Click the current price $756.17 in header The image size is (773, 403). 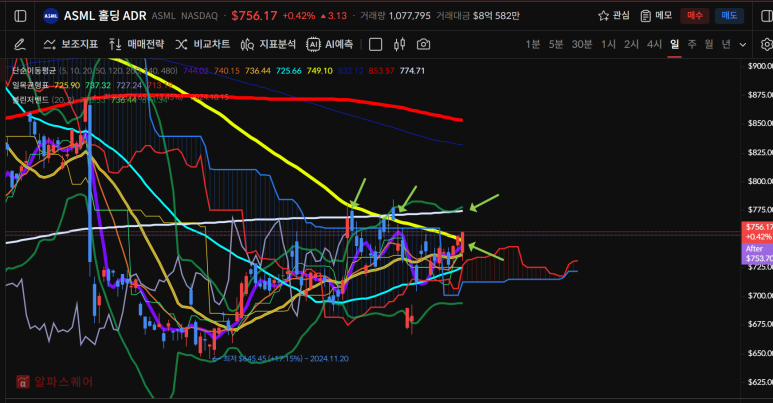coord(254,16)
